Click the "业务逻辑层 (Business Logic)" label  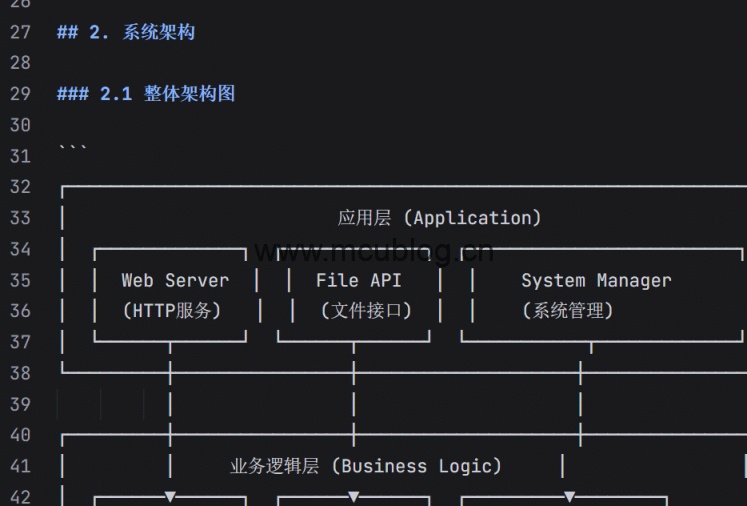pyautogui.click(x=366, y=466)
